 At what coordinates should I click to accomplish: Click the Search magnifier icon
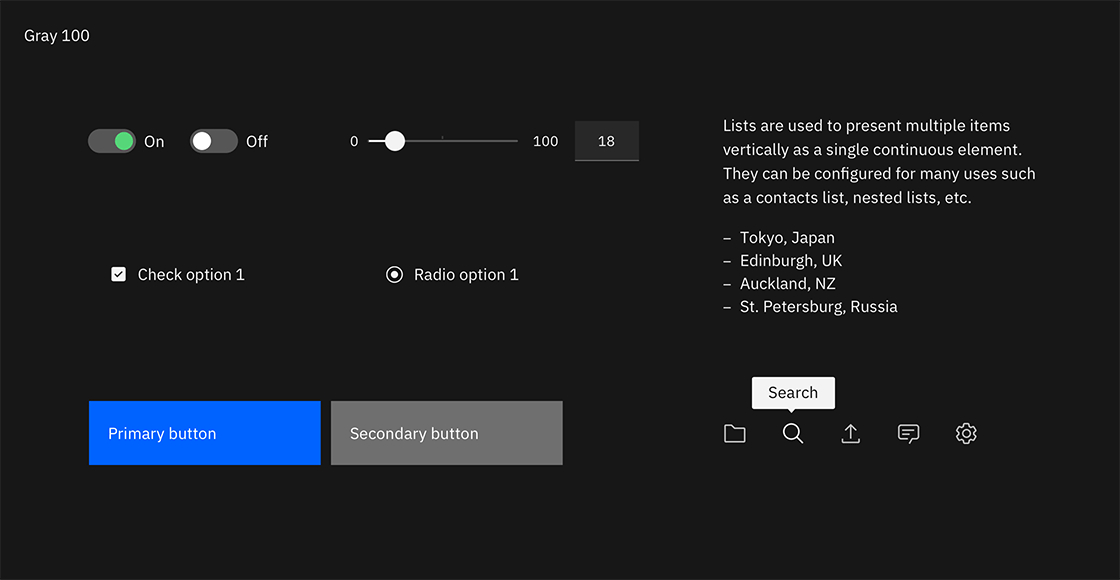(792, 433)
